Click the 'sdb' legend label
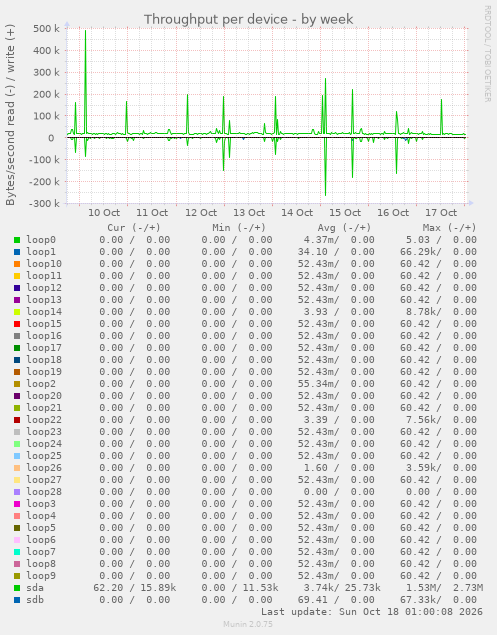497x635 pixels. click(x=35, y=600)
